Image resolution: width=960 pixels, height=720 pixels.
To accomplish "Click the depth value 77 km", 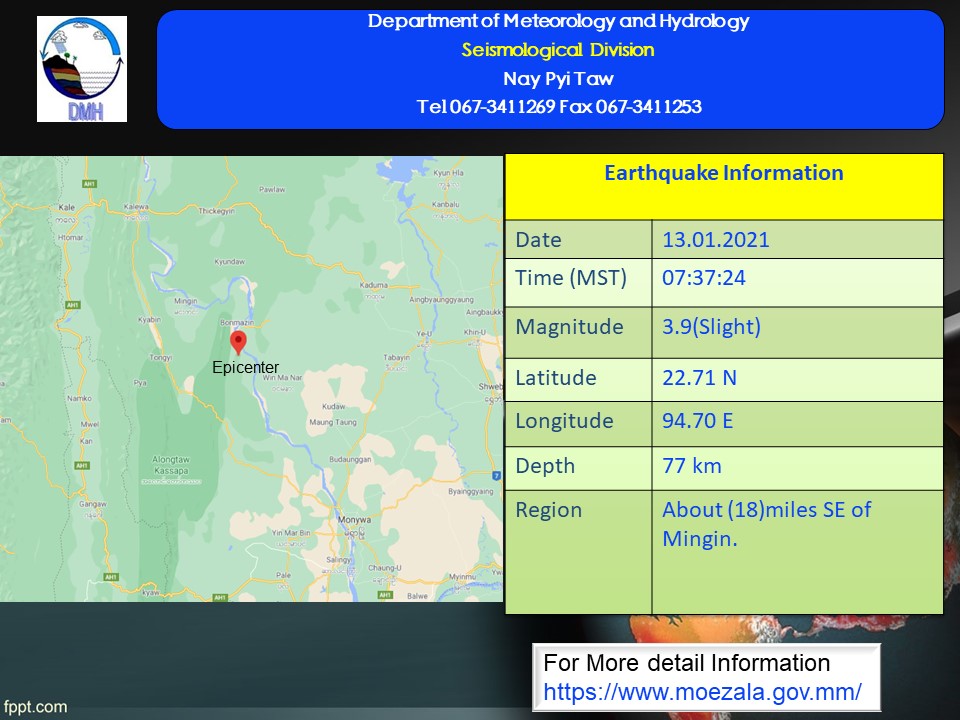I will click(692, 466).
